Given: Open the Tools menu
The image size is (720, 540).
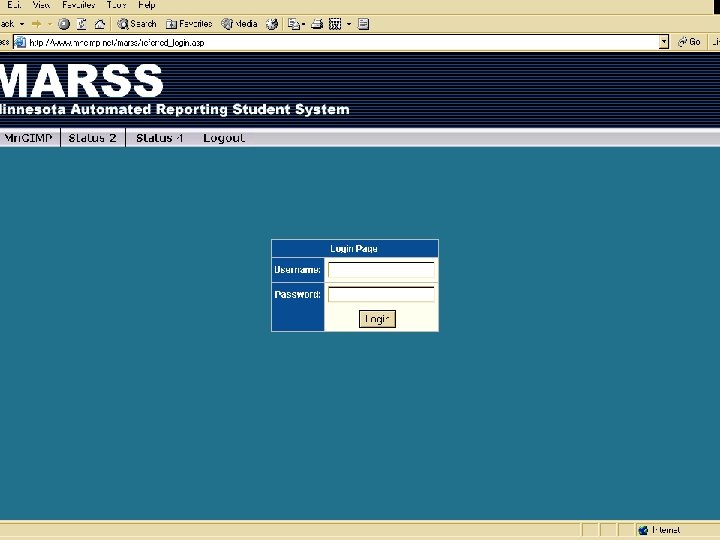Looking at the screenshot, I should pyautogui.click(x=116, y=5).
